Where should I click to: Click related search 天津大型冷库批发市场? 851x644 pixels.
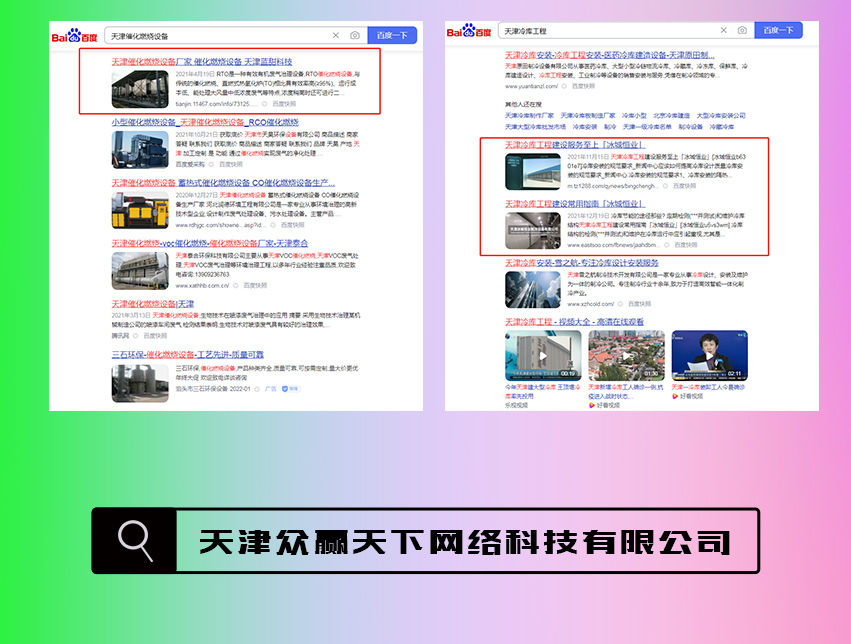535,127
